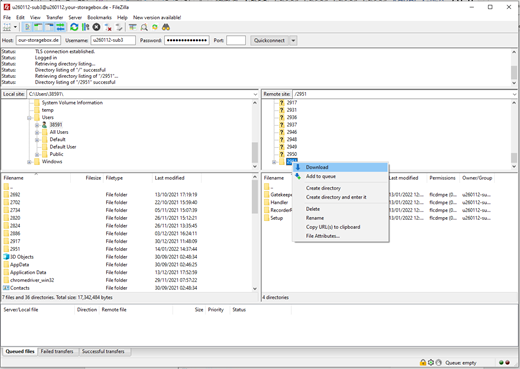The width and height of the screenshot is (520, 369).
Task: Click the process queue toolbar icon
Action: pyautogui.click(x=85, y=27)
